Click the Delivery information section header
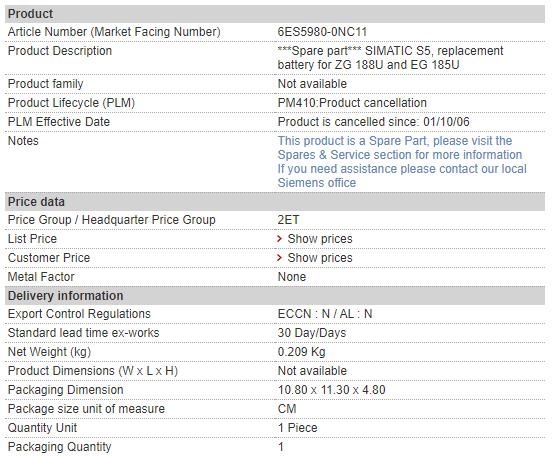Image resolution: width=555 pixels, height=456 pixels. (x=275, y=296)
